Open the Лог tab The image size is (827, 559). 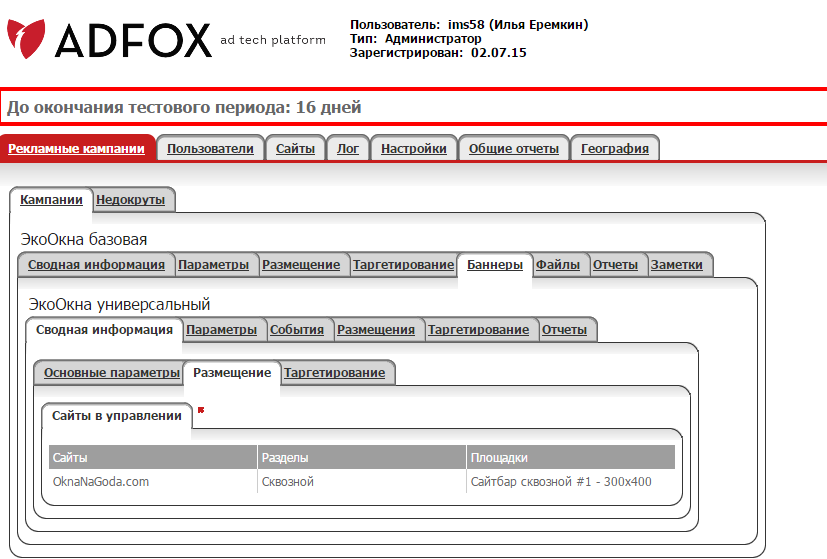(348, 149)
